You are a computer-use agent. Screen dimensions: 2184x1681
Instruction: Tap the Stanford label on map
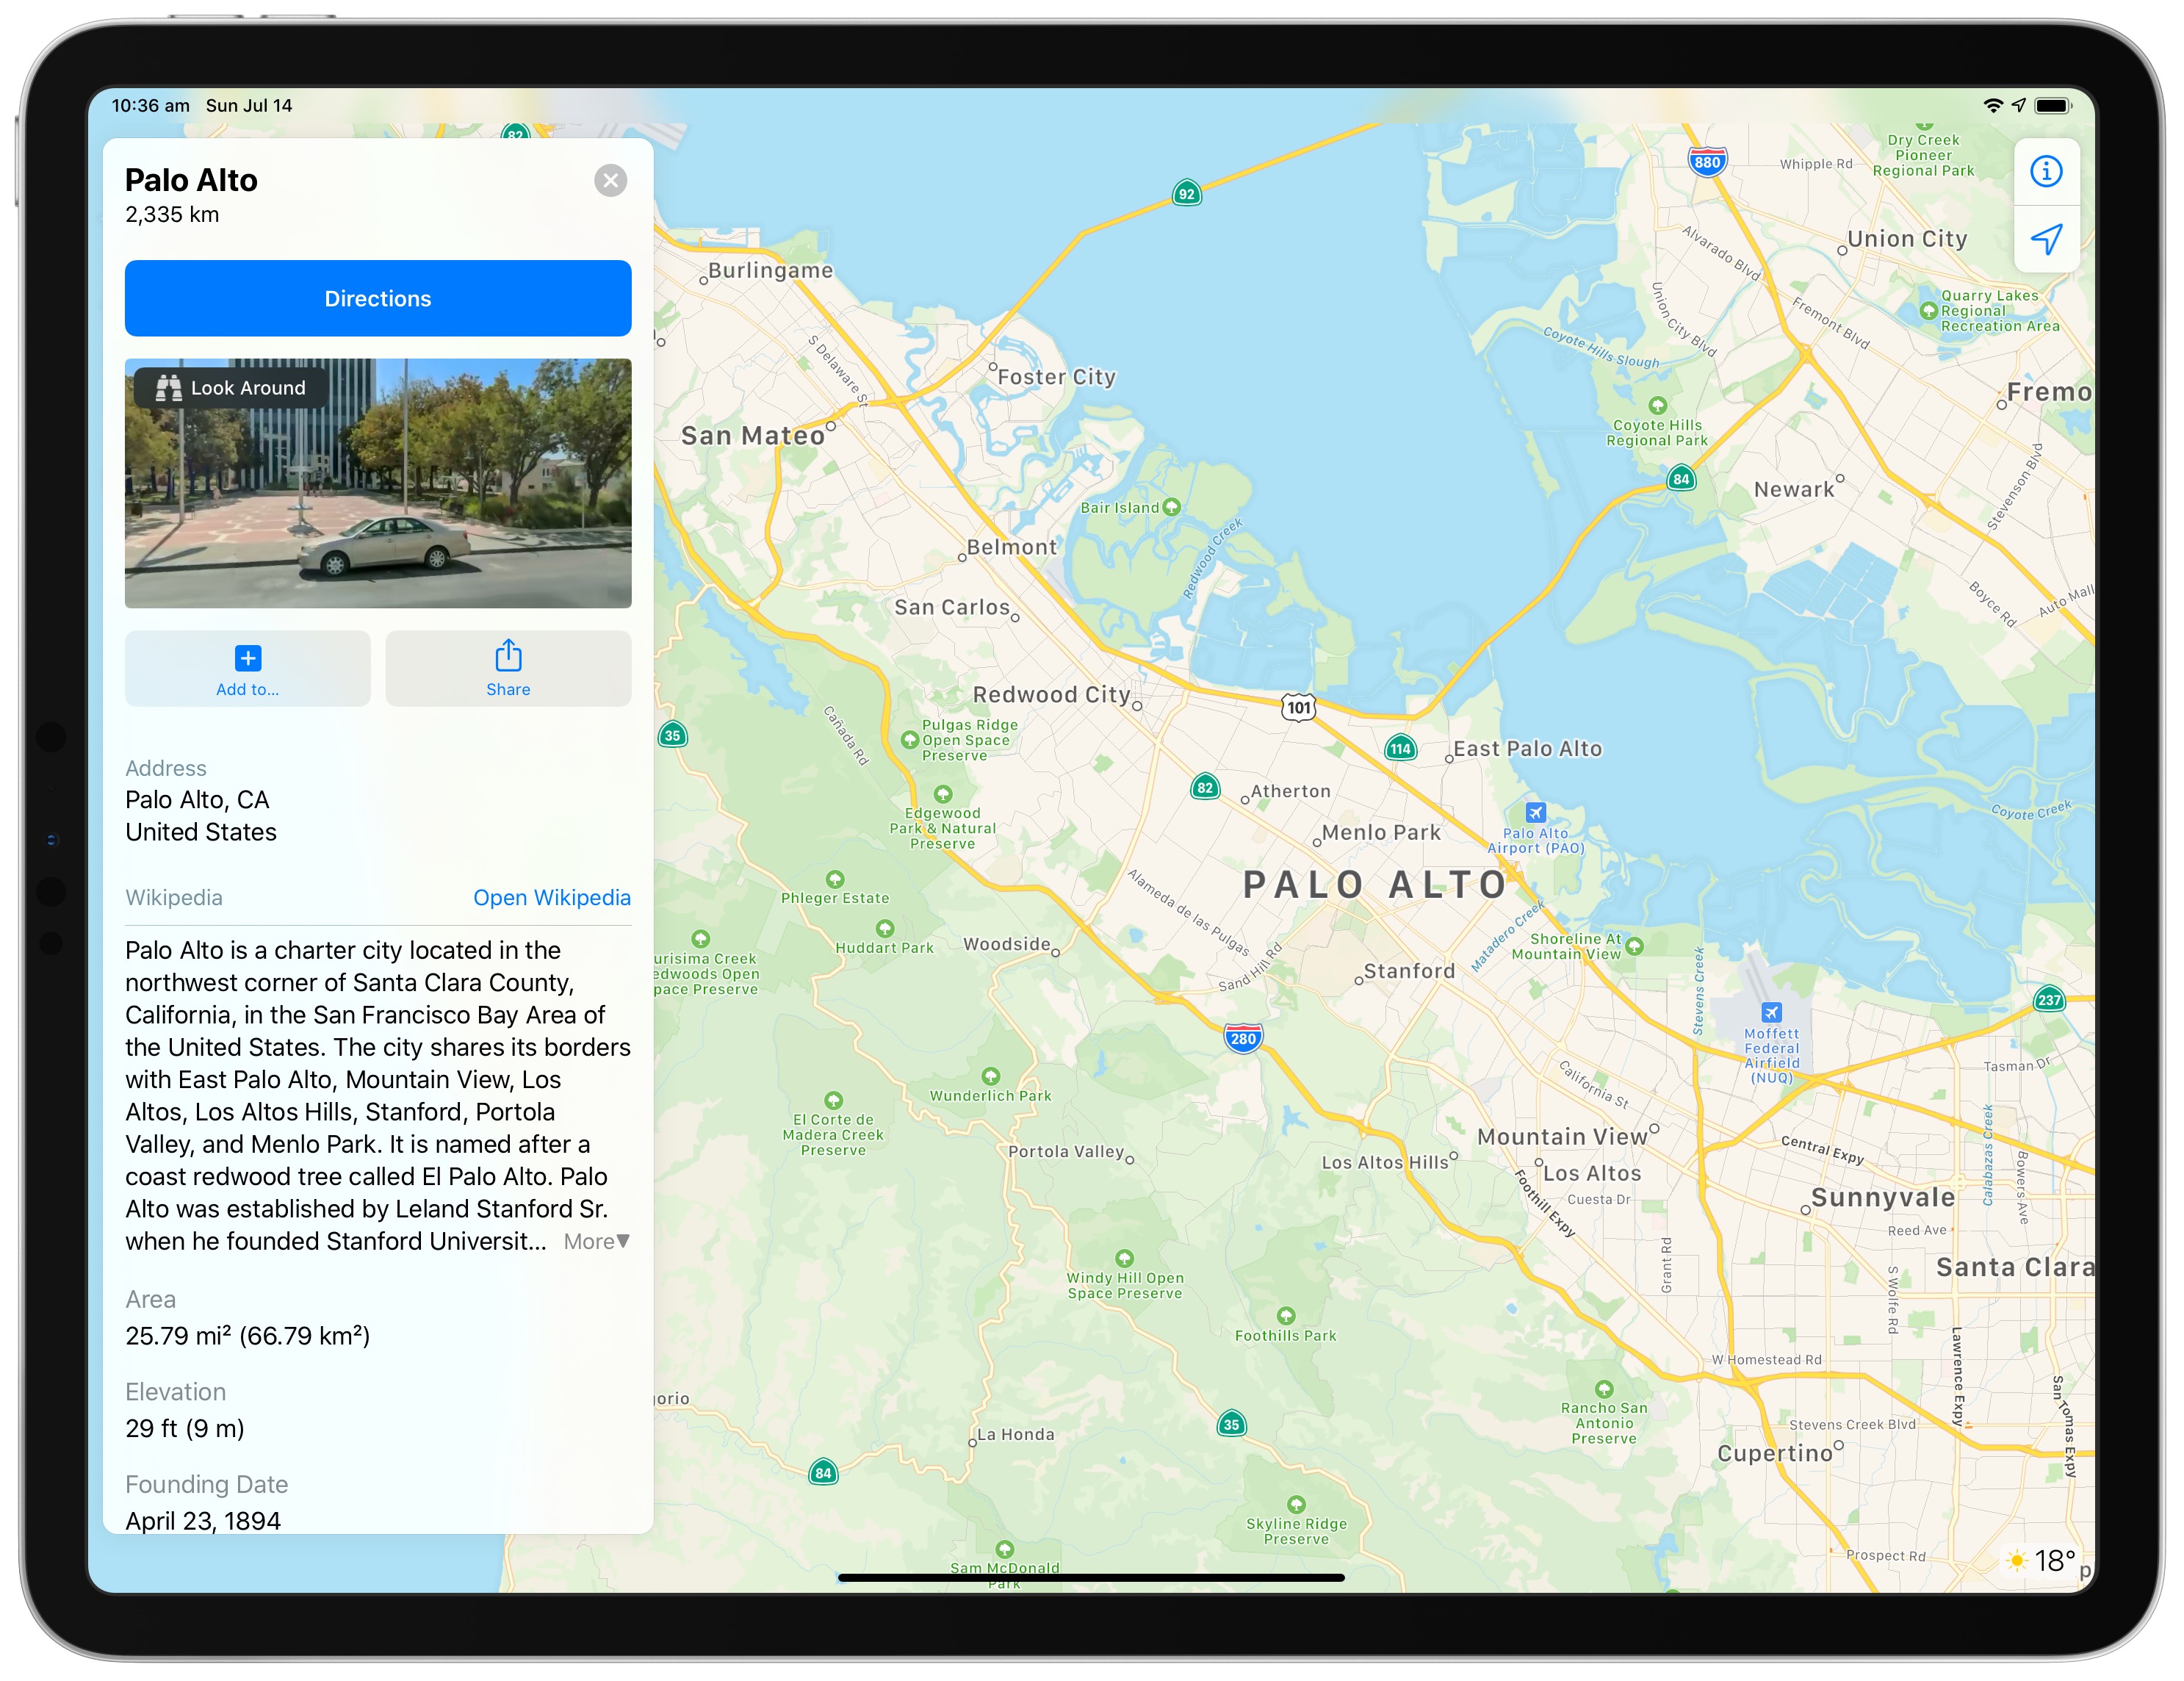[x=1409, y=971]
